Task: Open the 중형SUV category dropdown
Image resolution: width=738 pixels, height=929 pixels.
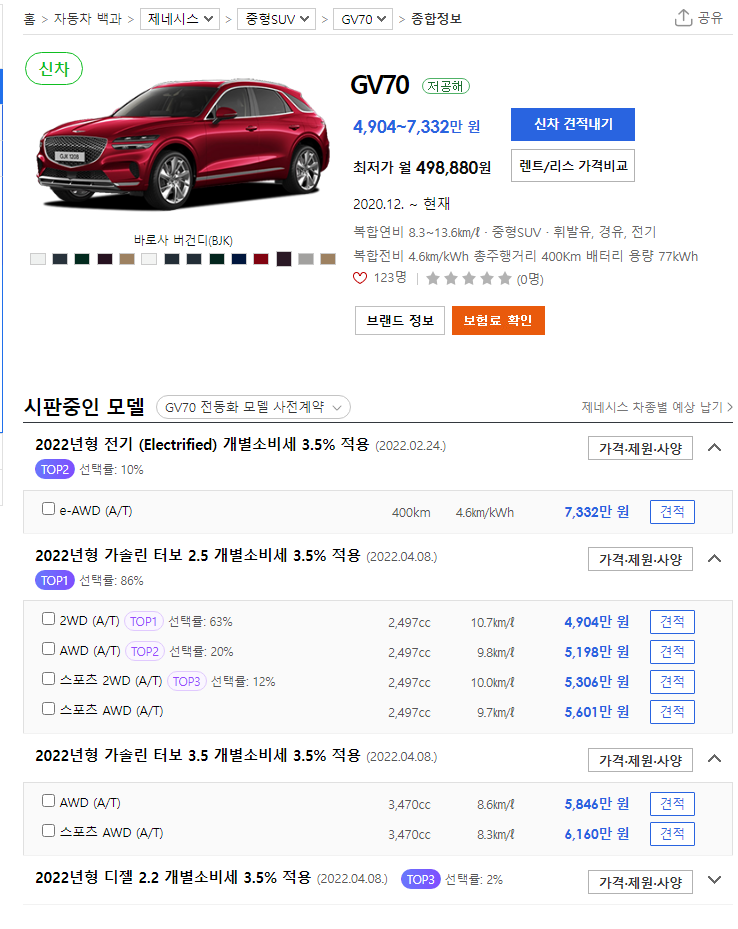Action: (x=277, y=19)
